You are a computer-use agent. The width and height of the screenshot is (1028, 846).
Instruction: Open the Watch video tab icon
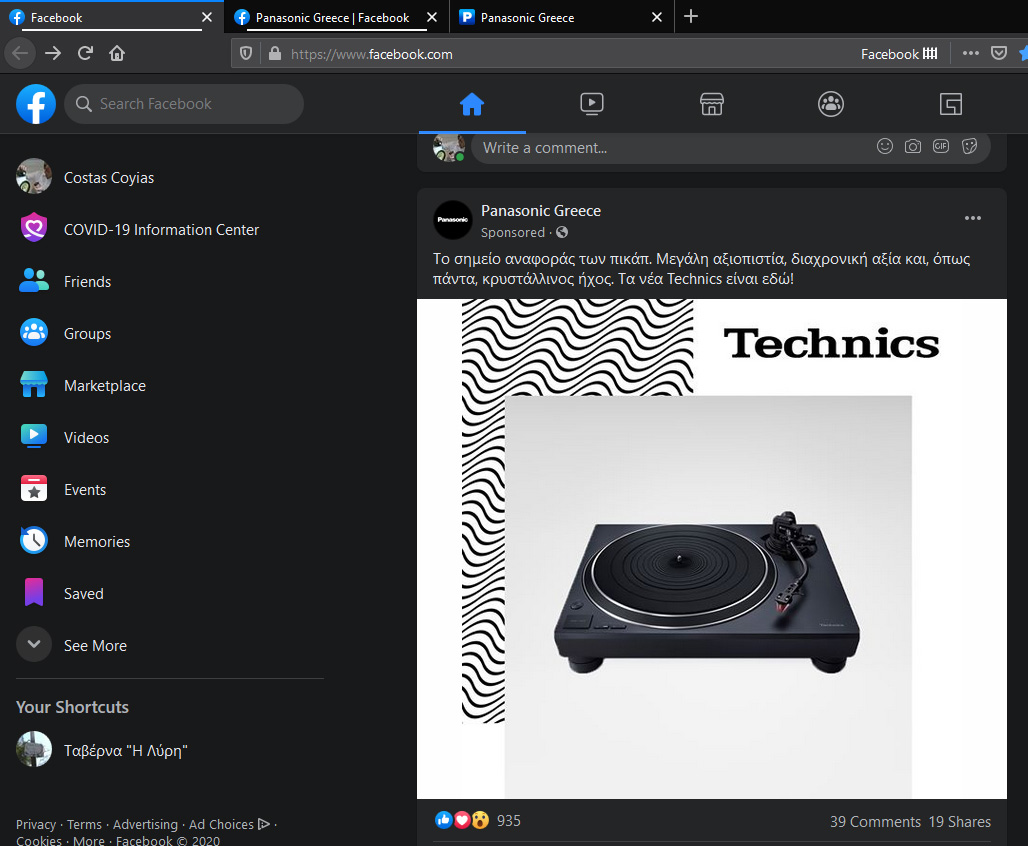point(592,104)
